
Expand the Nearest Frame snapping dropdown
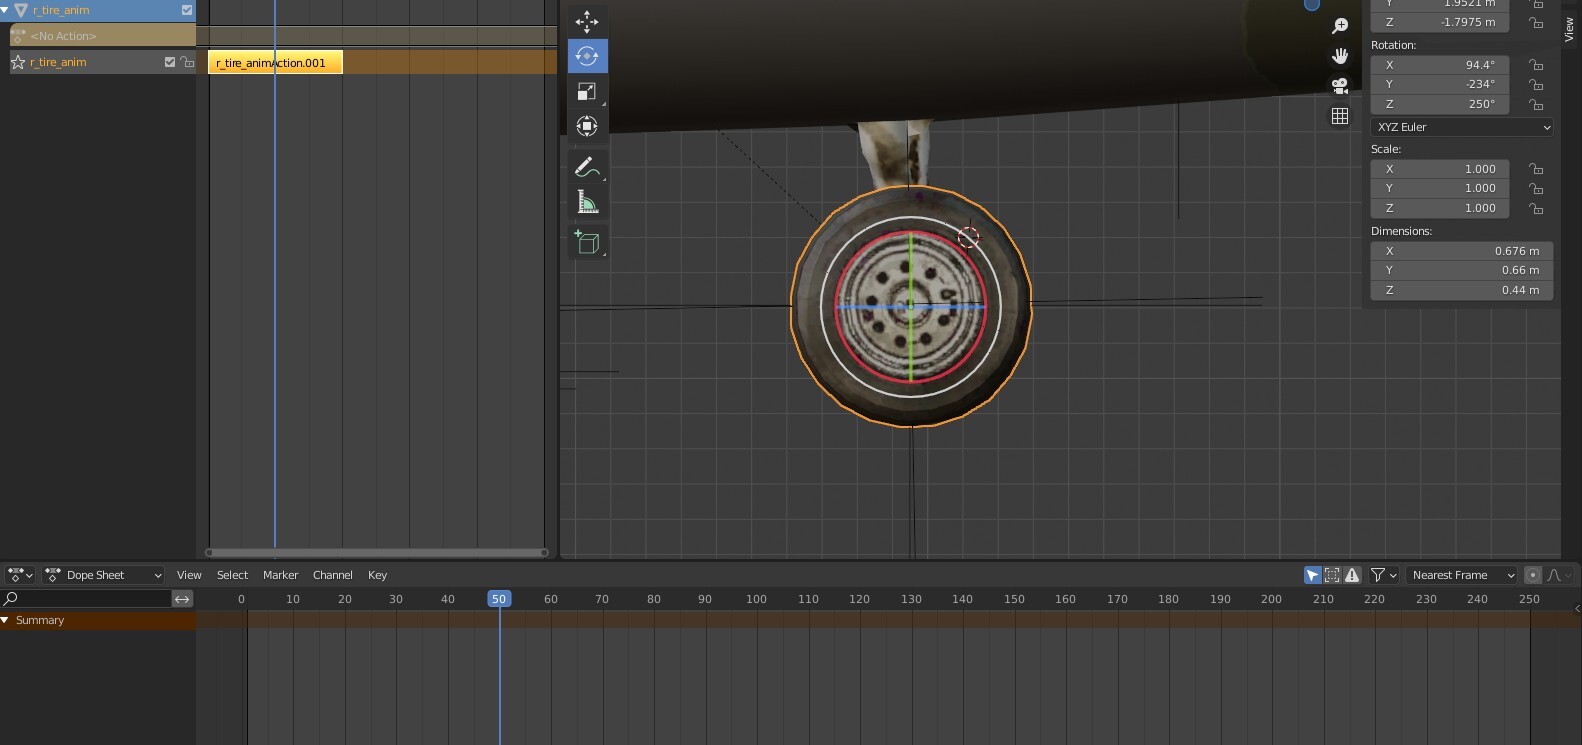click(1462, 575)
